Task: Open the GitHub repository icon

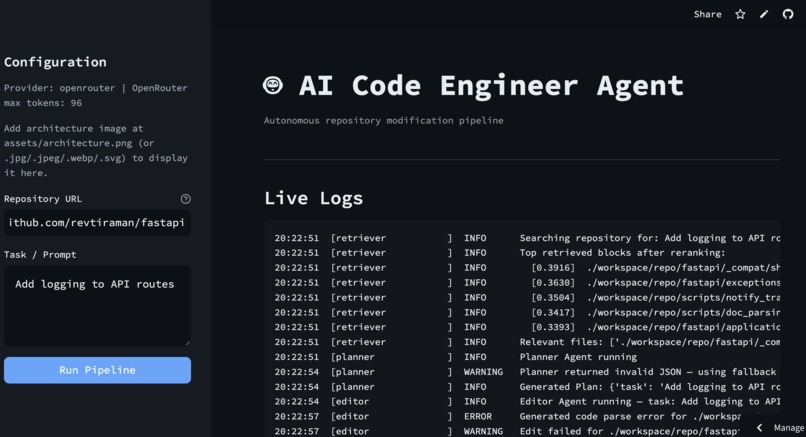Action: point(788,14)
